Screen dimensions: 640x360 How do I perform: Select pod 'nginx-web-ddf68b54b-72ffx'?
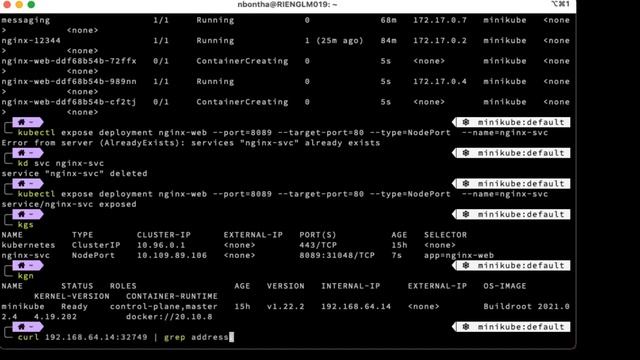coord(69,61)
